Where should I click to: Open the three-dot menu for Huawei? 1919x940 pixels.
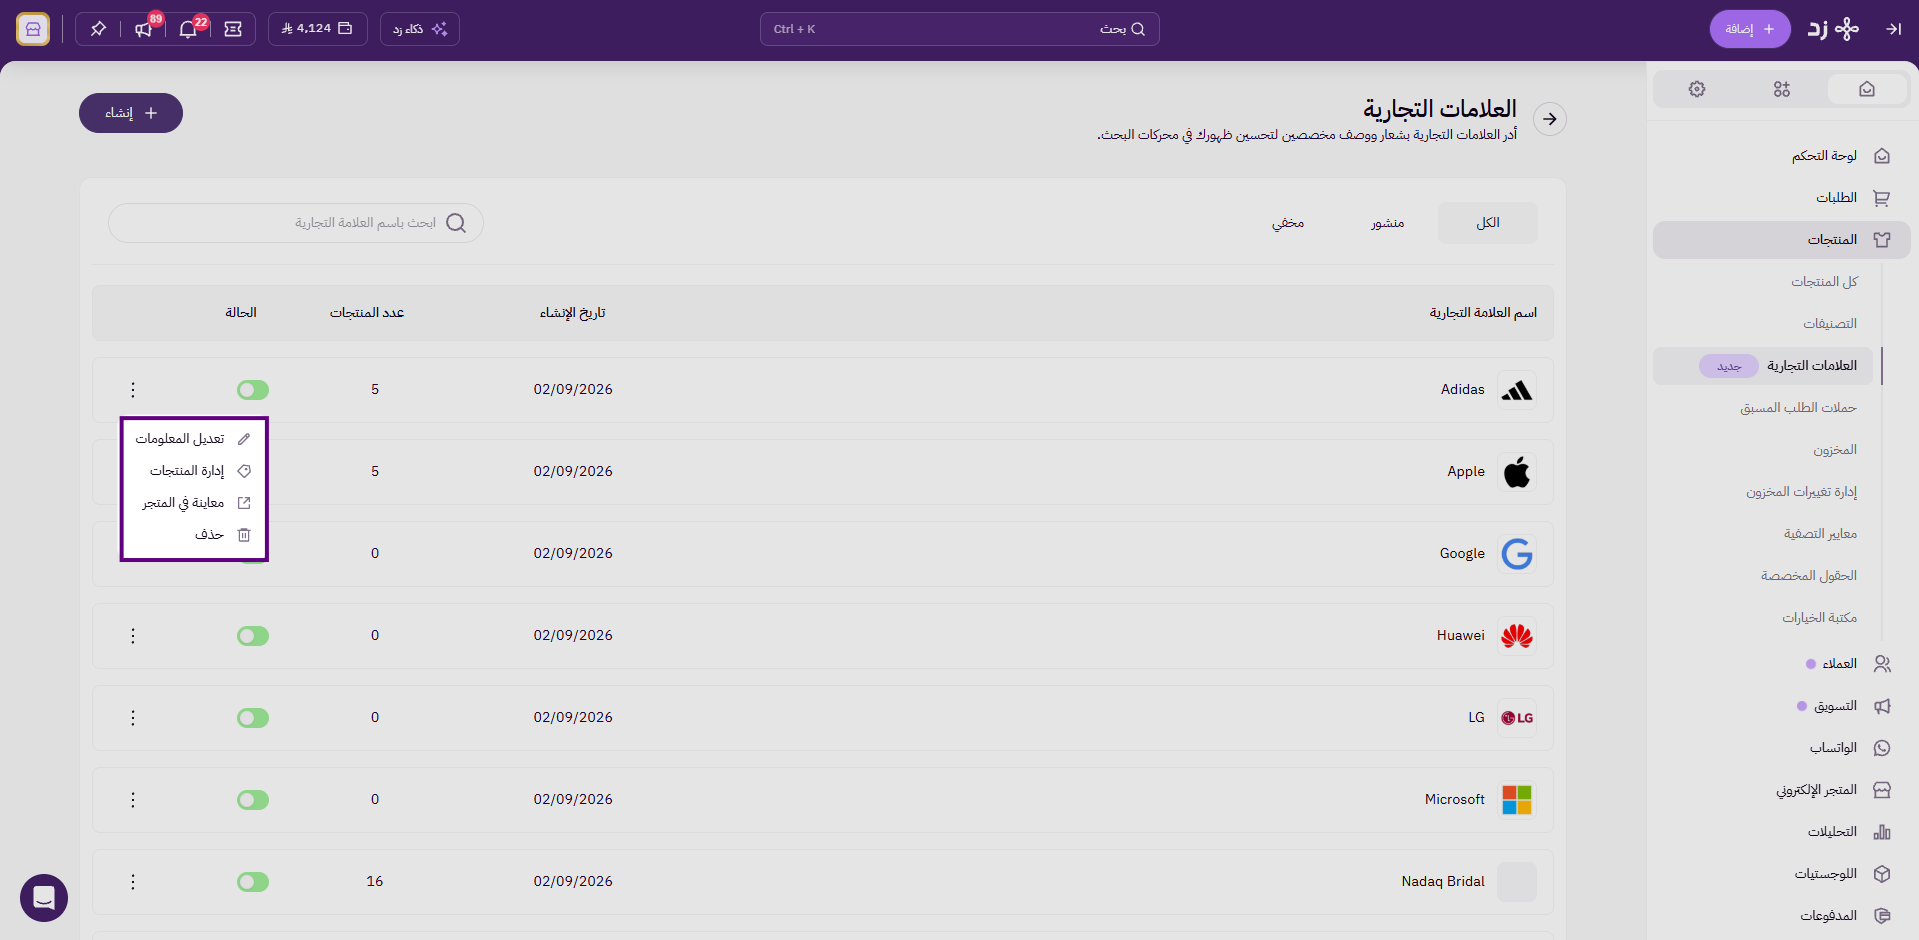tap(133, 636)
